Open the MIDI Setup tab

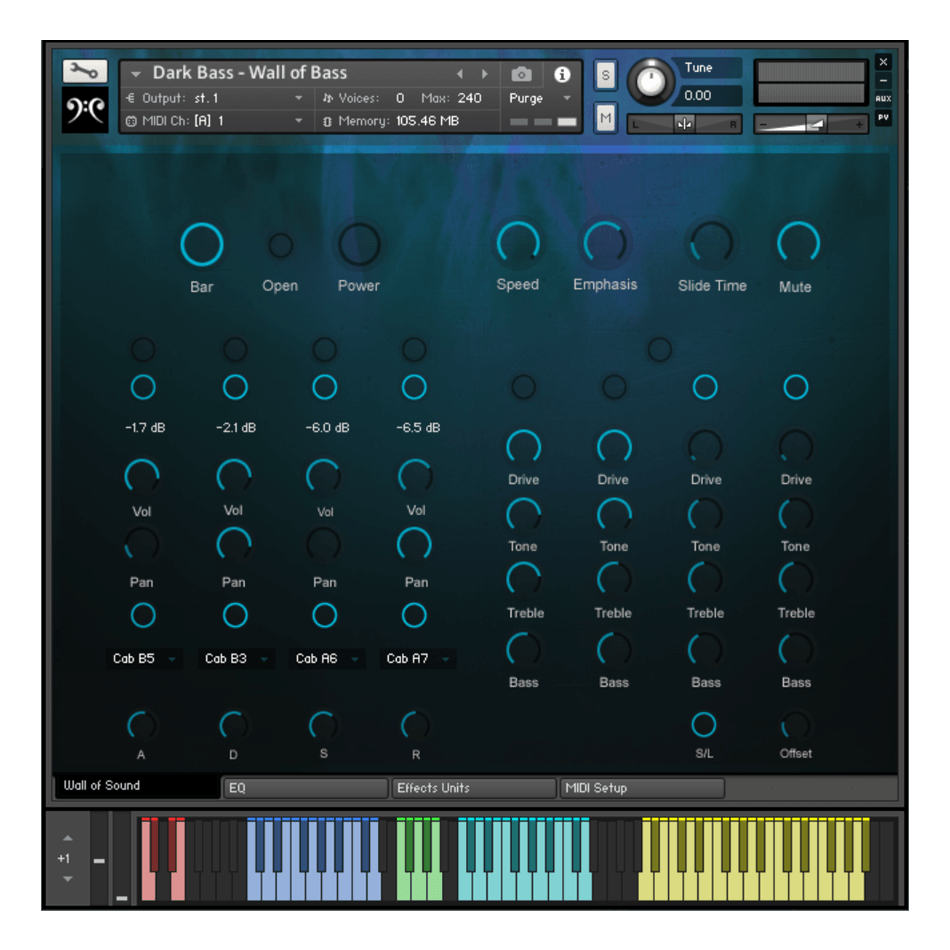(x=642, y=788)
